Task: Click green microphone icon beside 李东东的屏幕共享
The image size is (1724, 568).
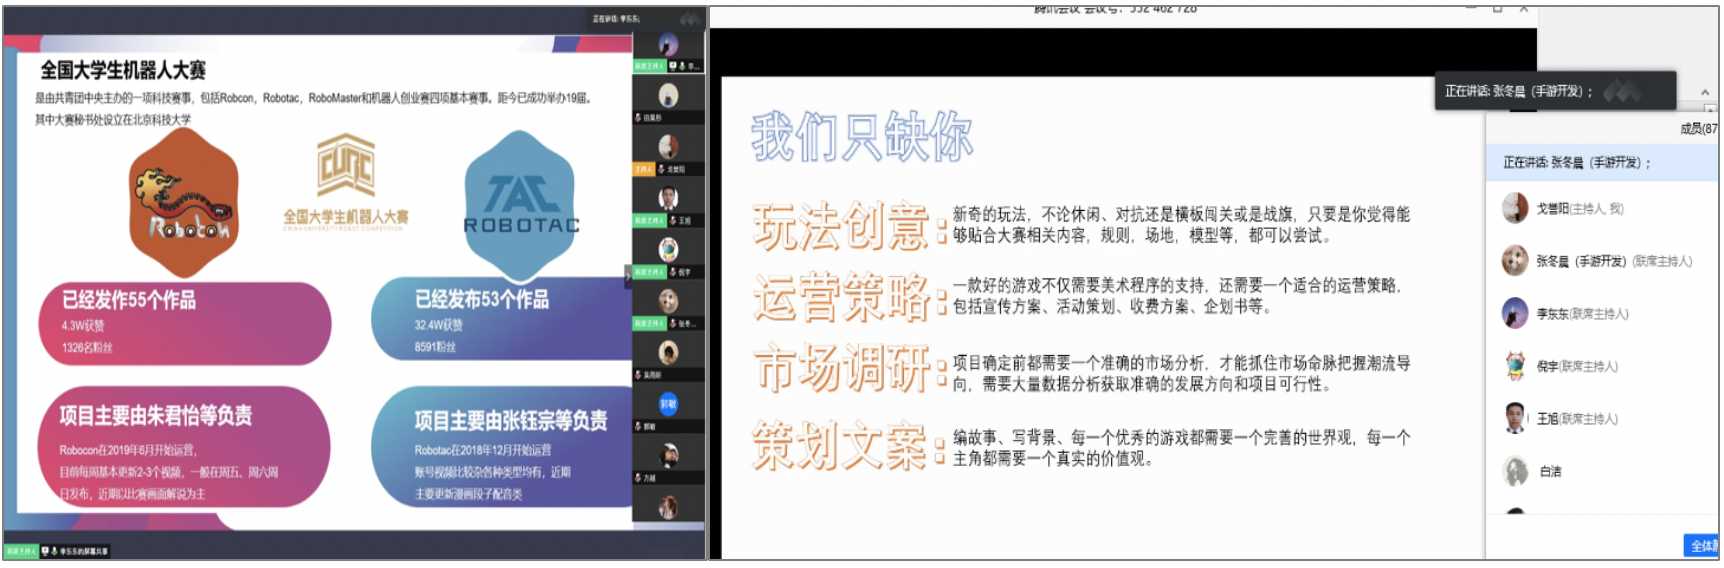Action: pos(54,551)
